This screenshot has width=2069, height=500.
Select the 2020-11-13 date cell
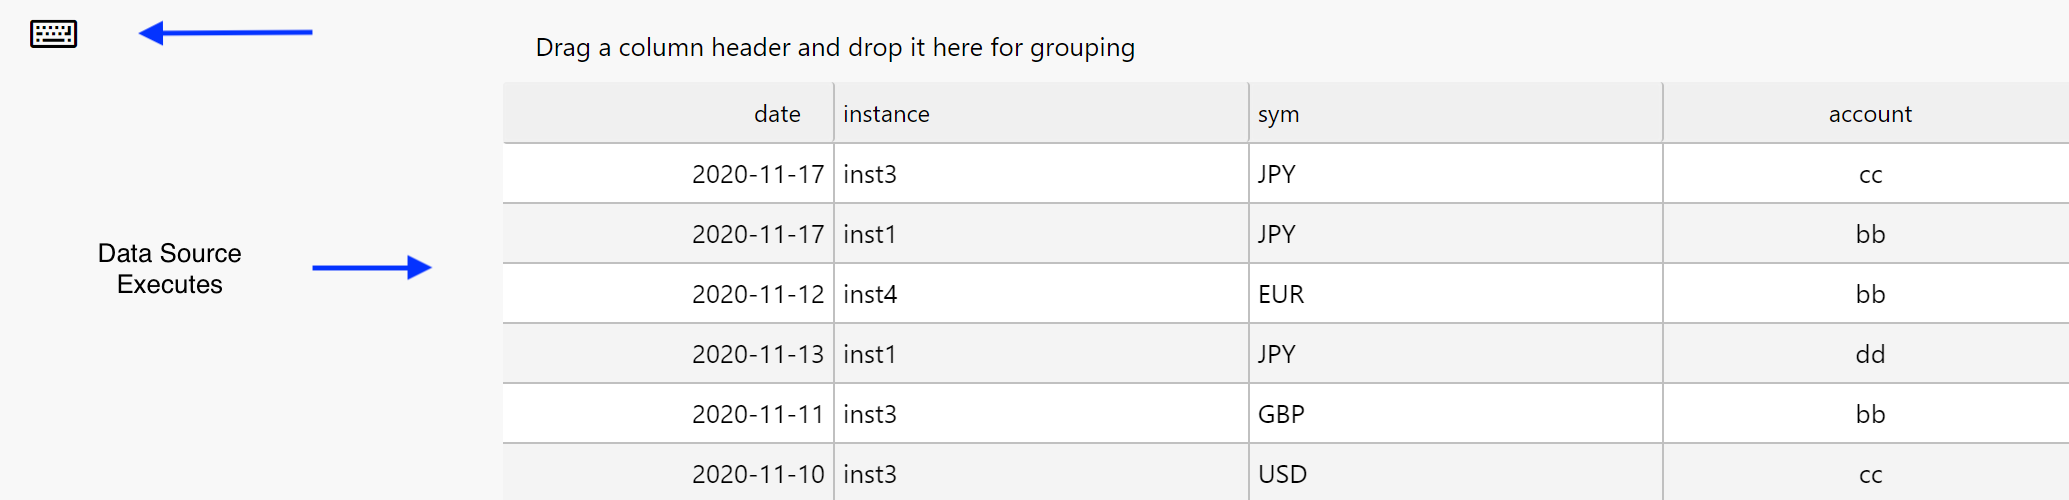click(757, 354)
